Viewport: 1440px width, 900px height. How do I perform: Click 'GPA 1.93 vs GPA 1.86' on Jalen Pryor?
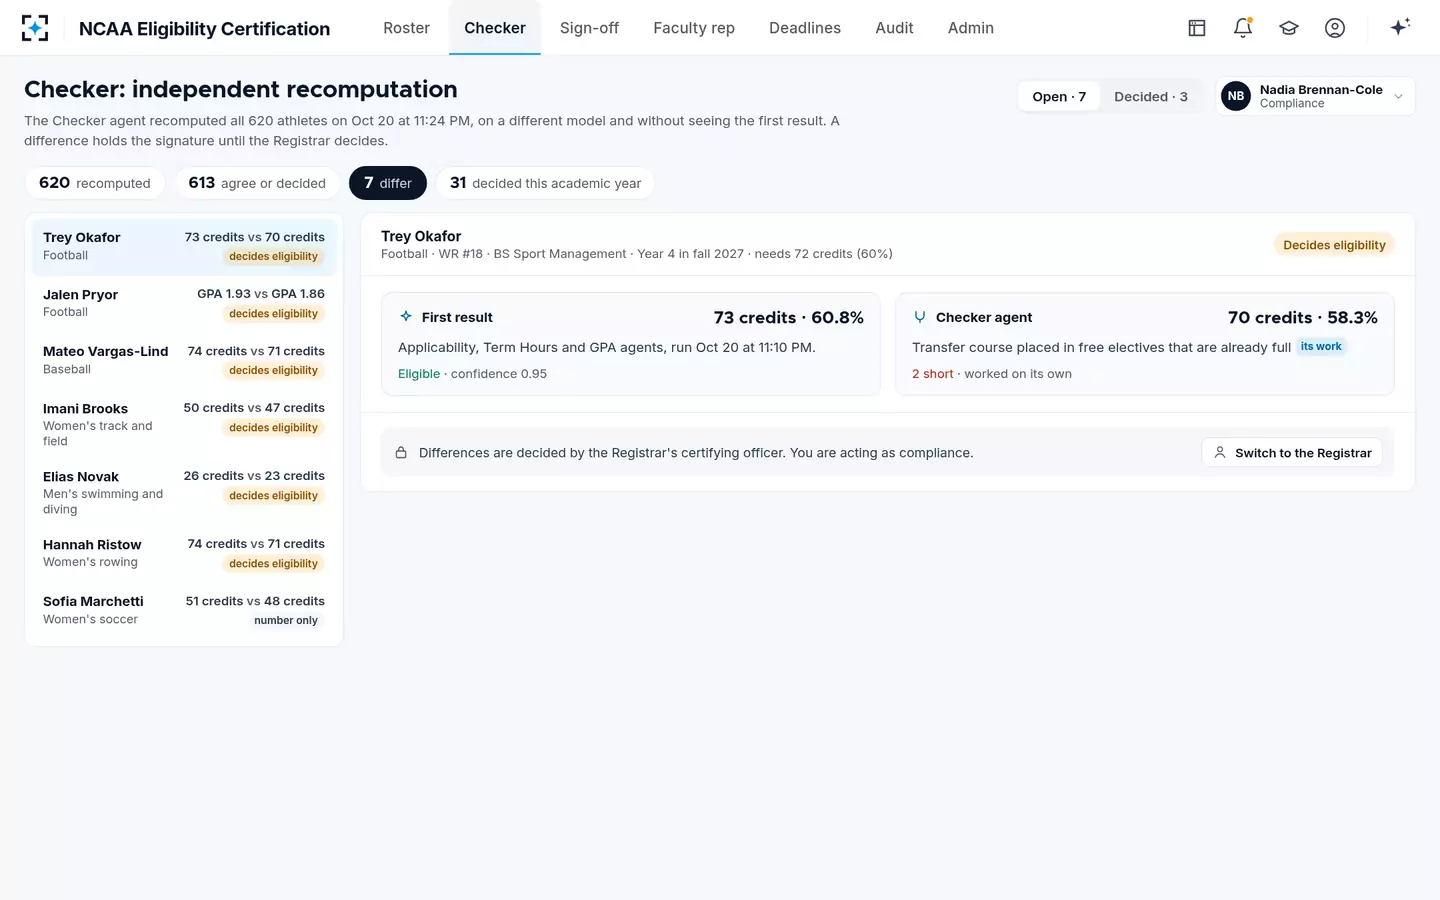pos(261,294)
